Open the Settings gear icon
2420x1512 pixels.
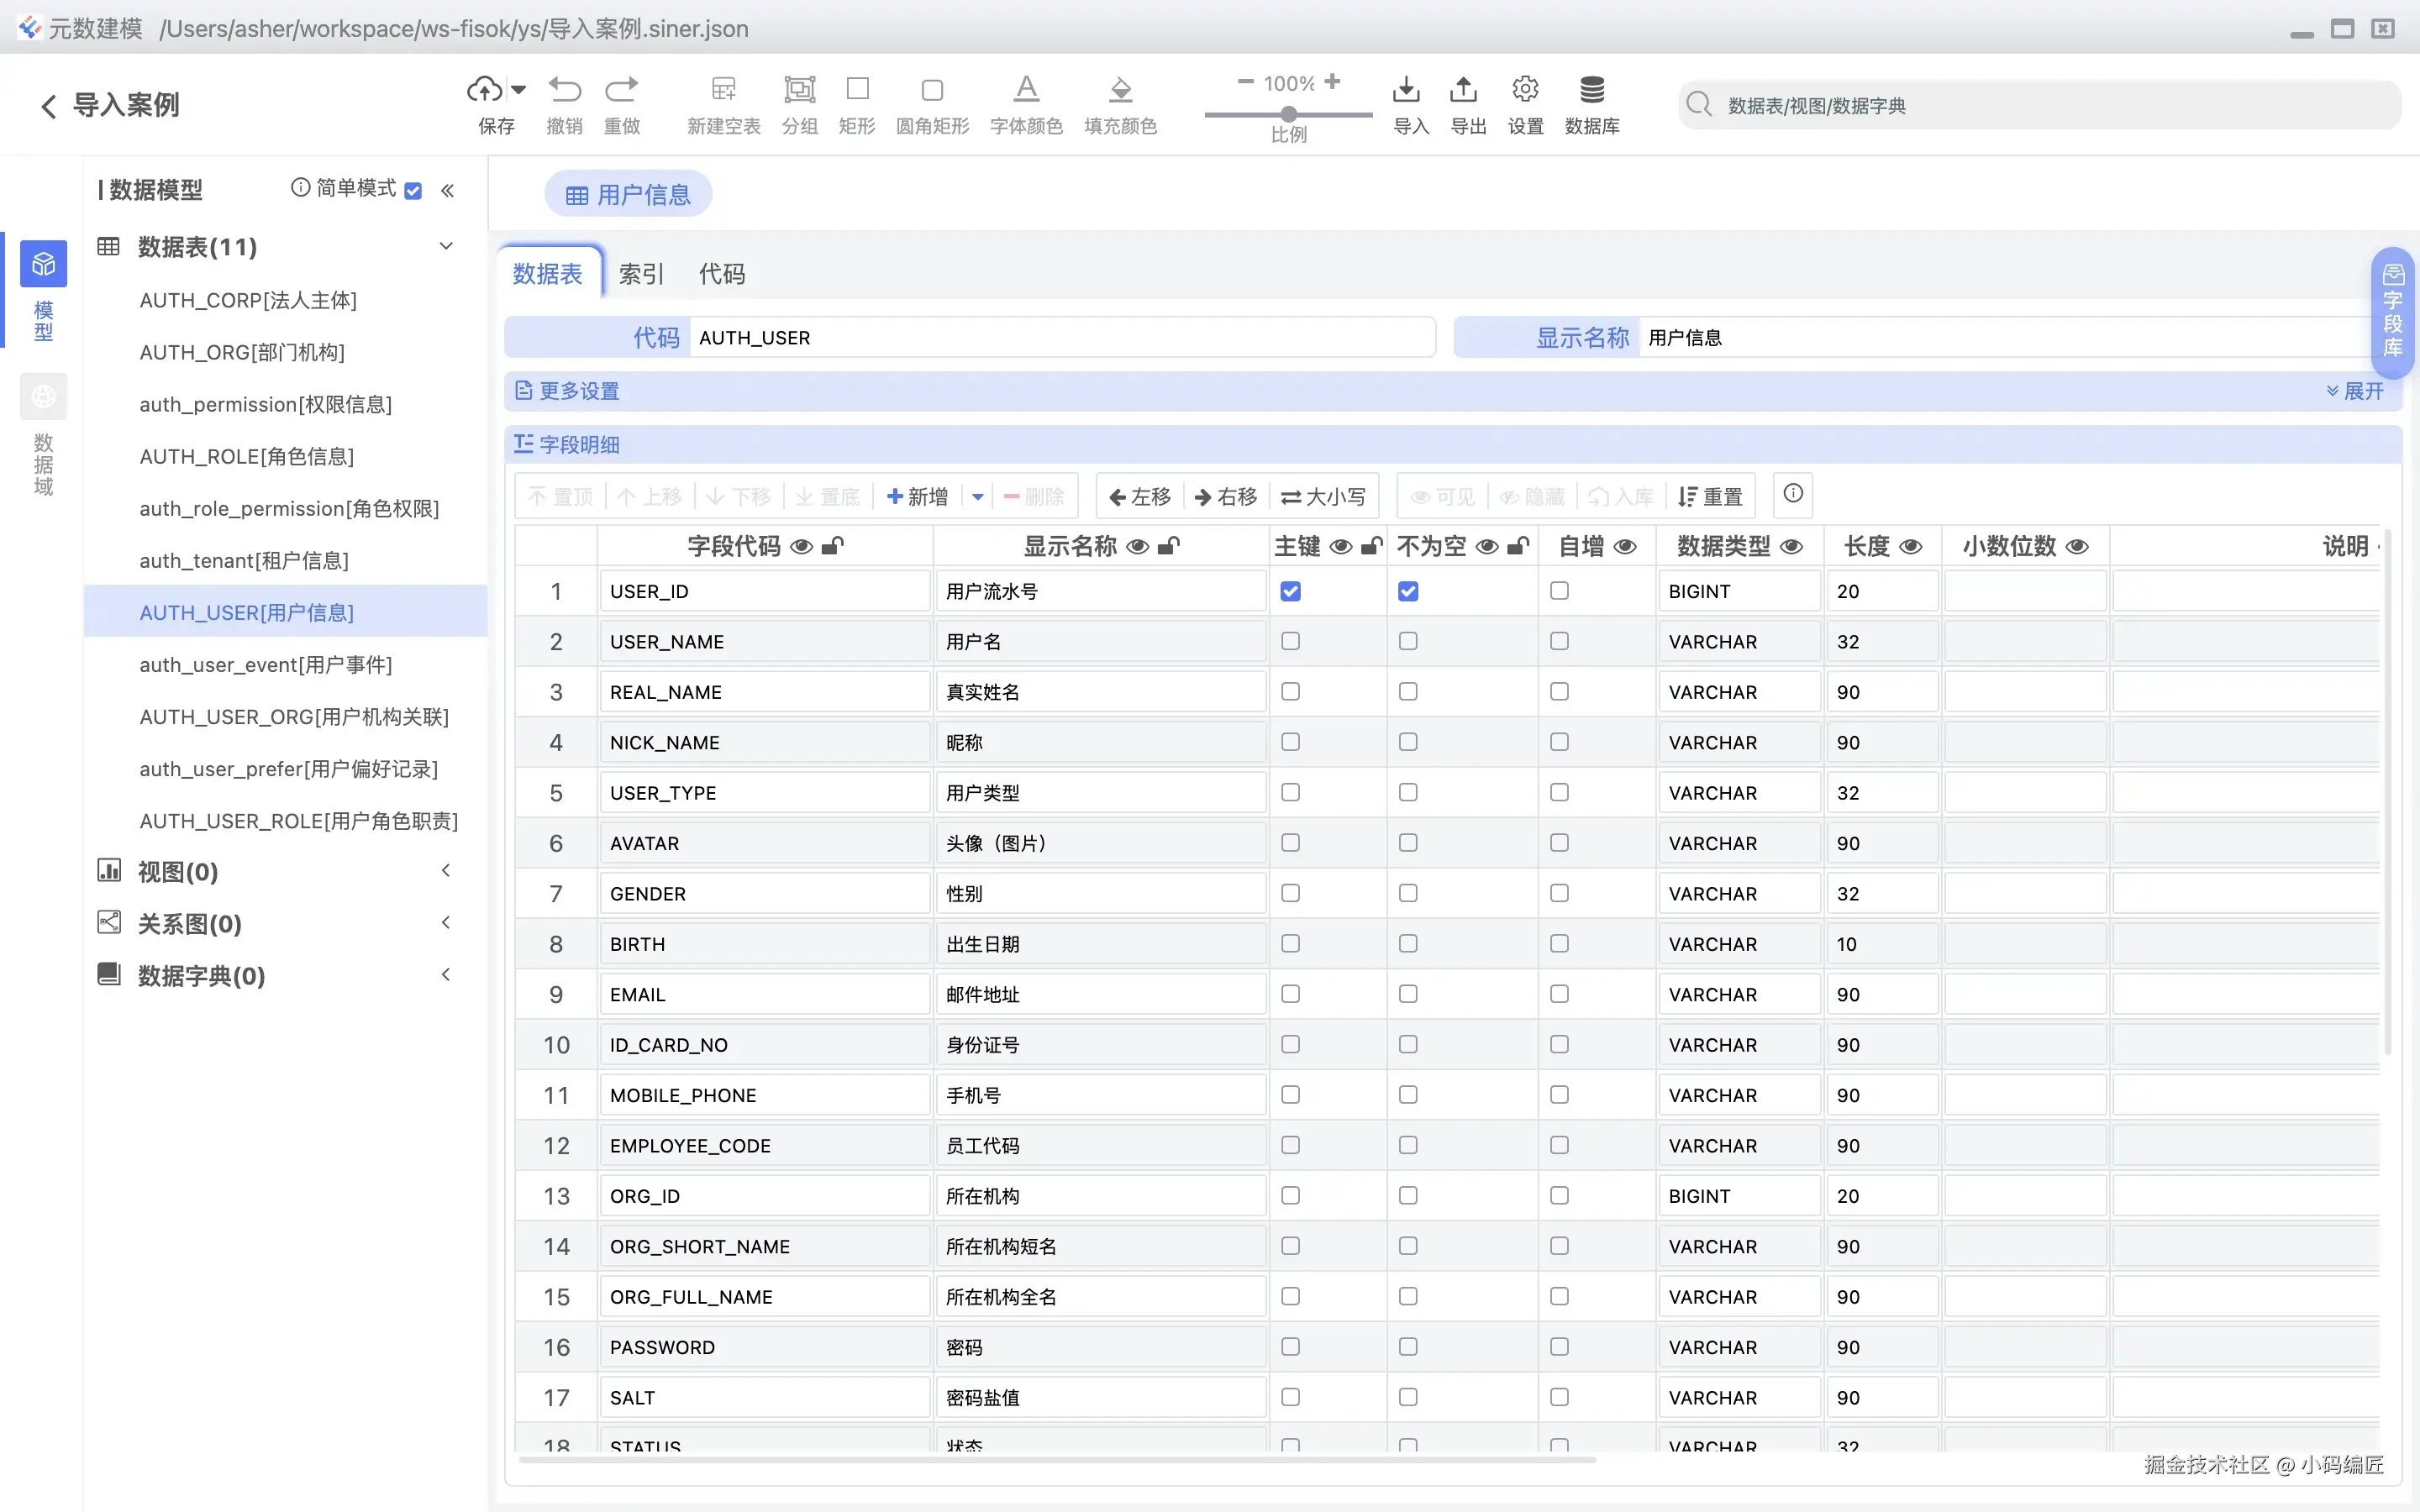1525,90
